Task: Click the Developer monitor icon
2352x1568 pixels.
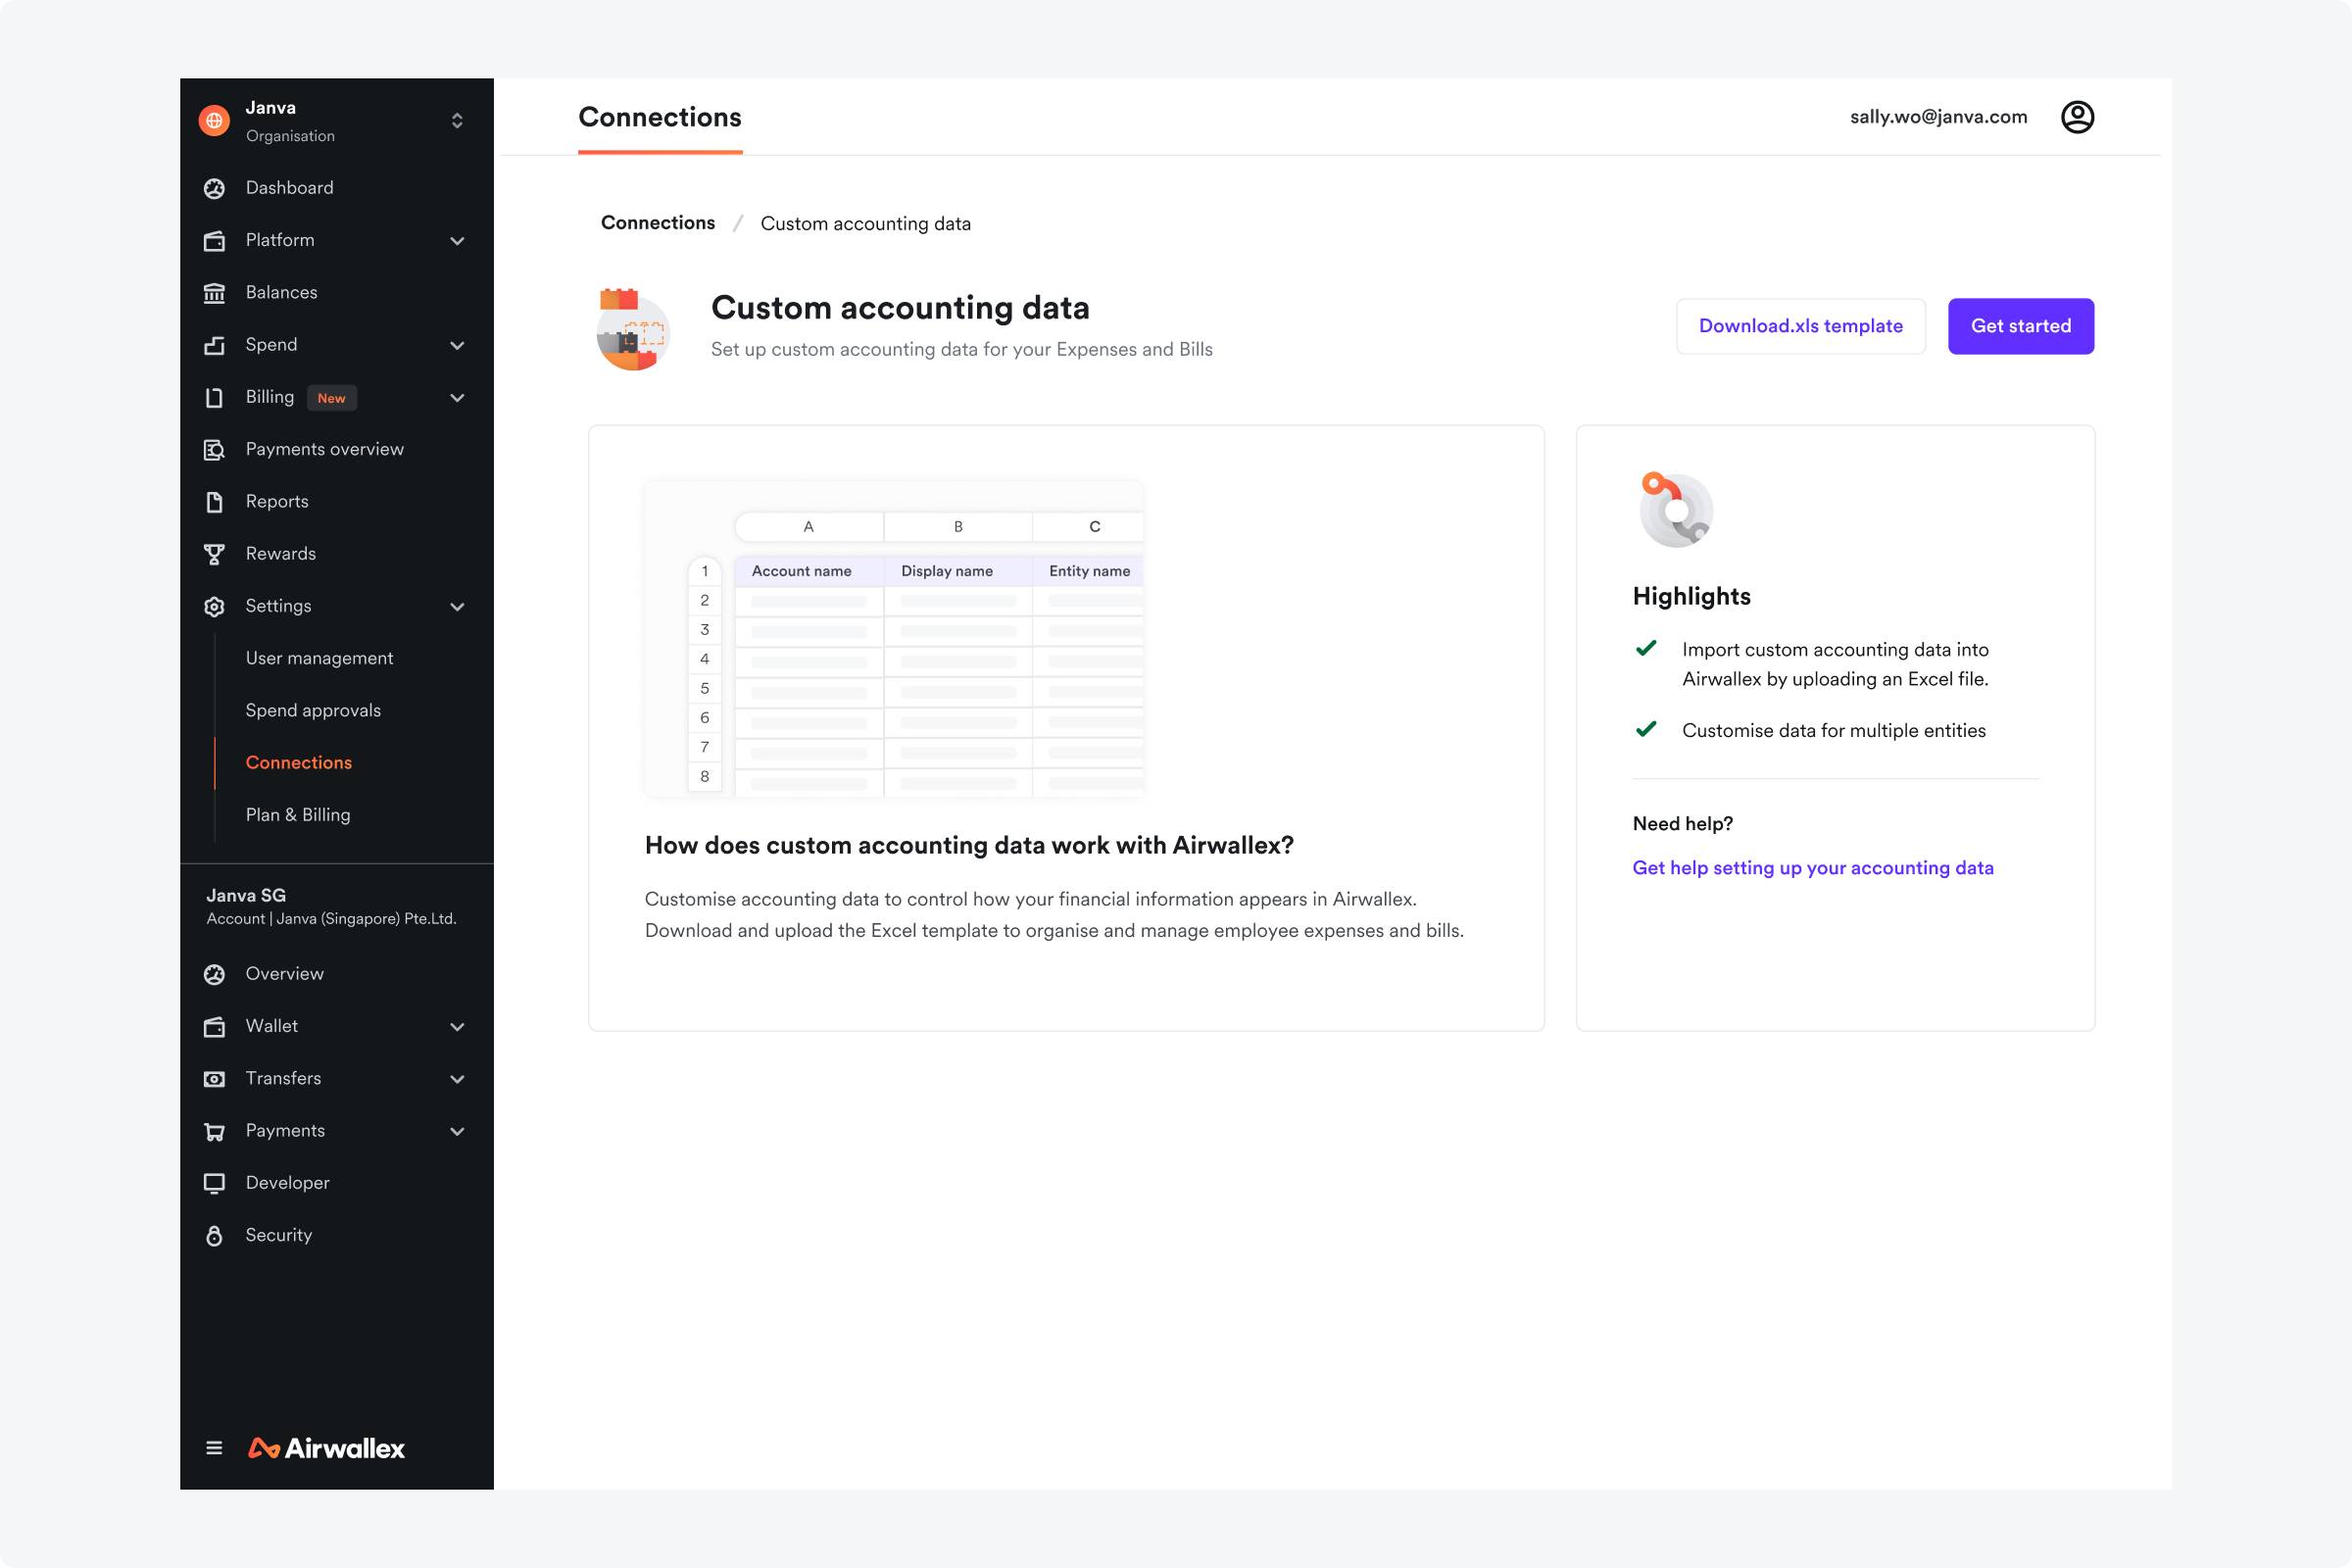Action: (x=214, y=1183)
